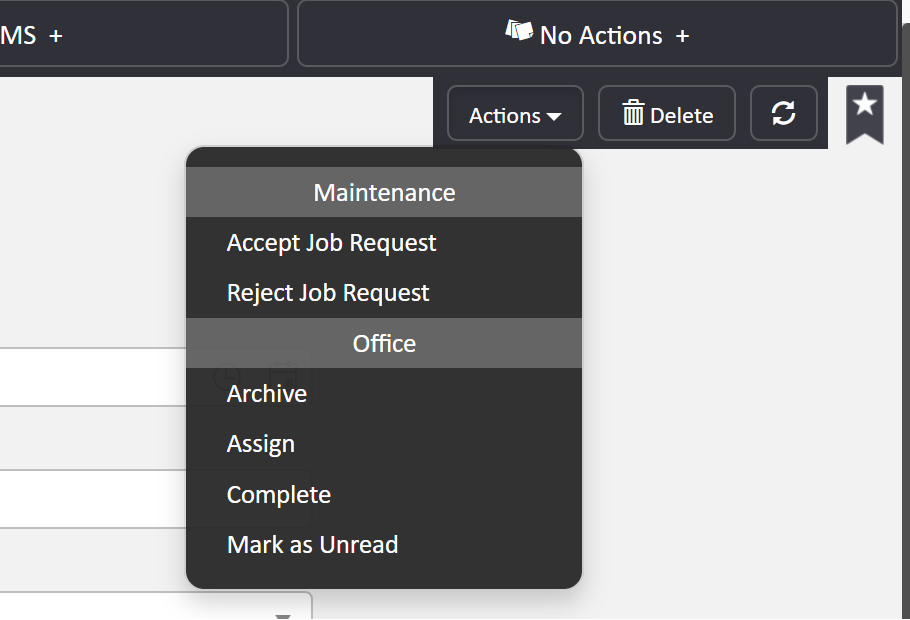
Task: Collapse the Actions dropdown menu
Action: tap(515, 113)
